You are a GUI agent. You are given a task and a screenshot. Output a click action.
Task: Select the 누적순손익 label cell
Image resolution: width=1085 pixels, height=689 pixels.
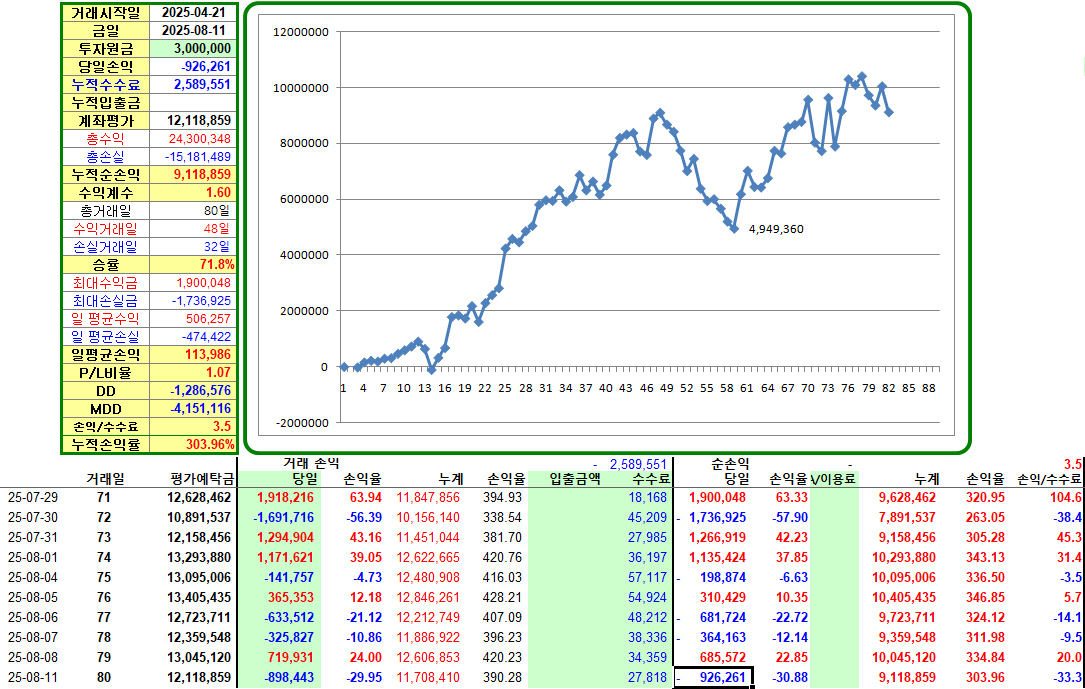[x=106, y=174]
